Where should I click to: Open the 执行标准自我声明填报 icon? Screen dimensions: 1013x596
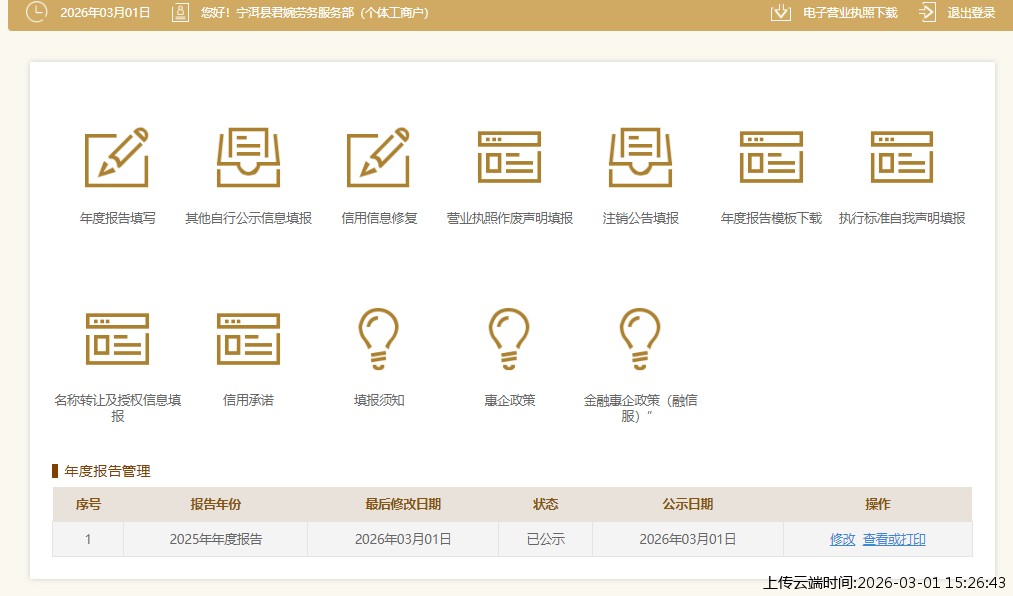[x=901, y=158]
